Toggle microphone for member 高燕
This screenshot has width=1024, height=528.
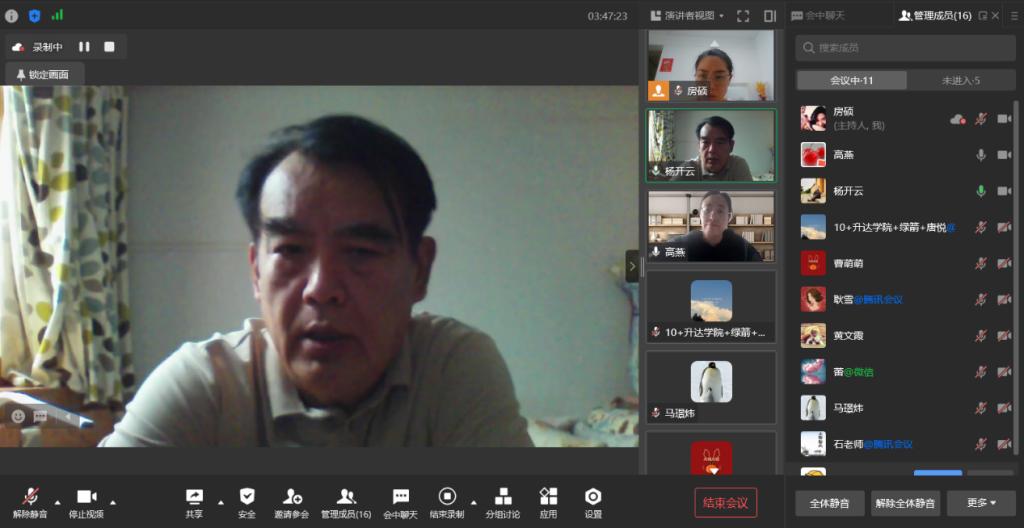click(x=981, y=155)
